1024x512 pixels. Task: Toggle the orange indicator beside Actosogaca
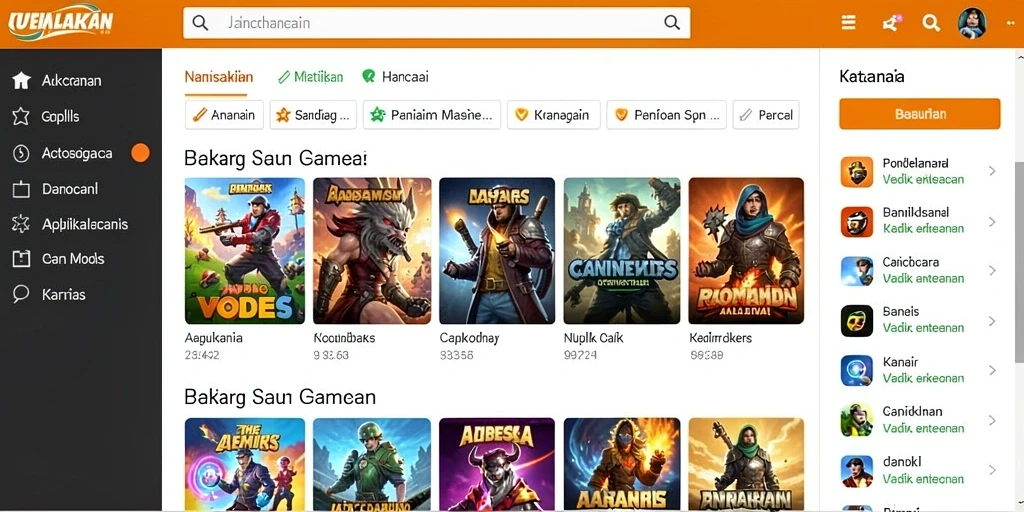point(140,153)
